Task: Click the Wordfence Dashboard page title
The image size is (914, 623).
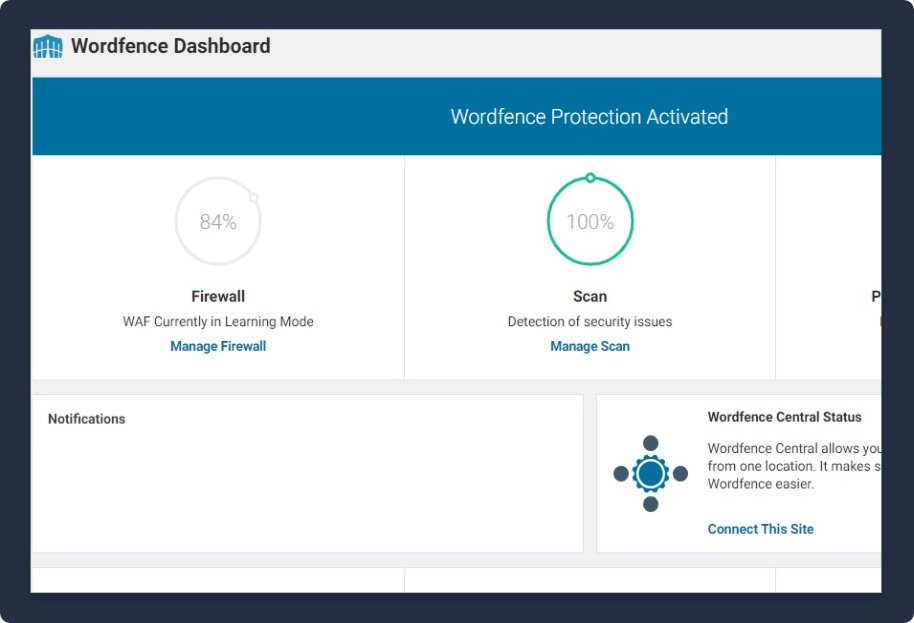Action: tap(170, 46)
